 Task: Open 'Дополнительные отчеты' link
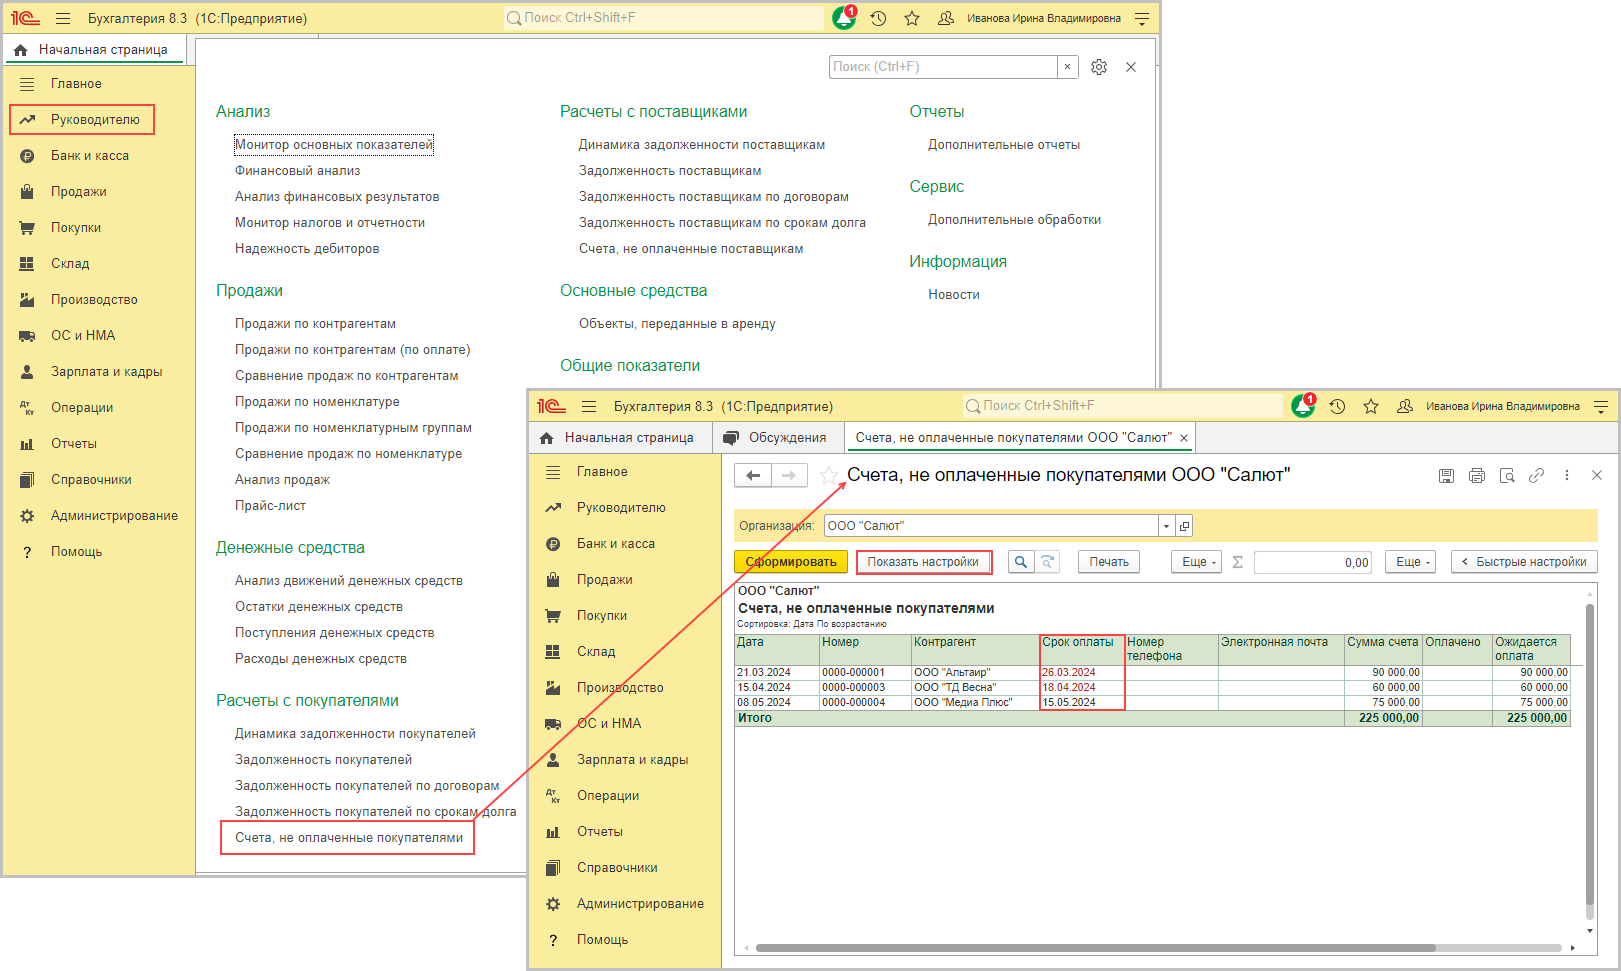click(1004, 145)
